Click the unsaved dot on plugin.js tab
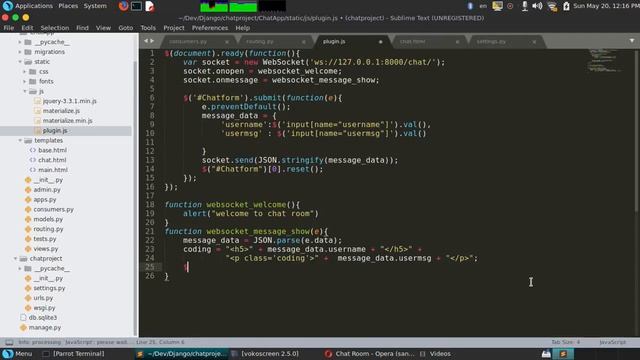The width and height of the screenshot is (640, 360). tap(380, 42)
